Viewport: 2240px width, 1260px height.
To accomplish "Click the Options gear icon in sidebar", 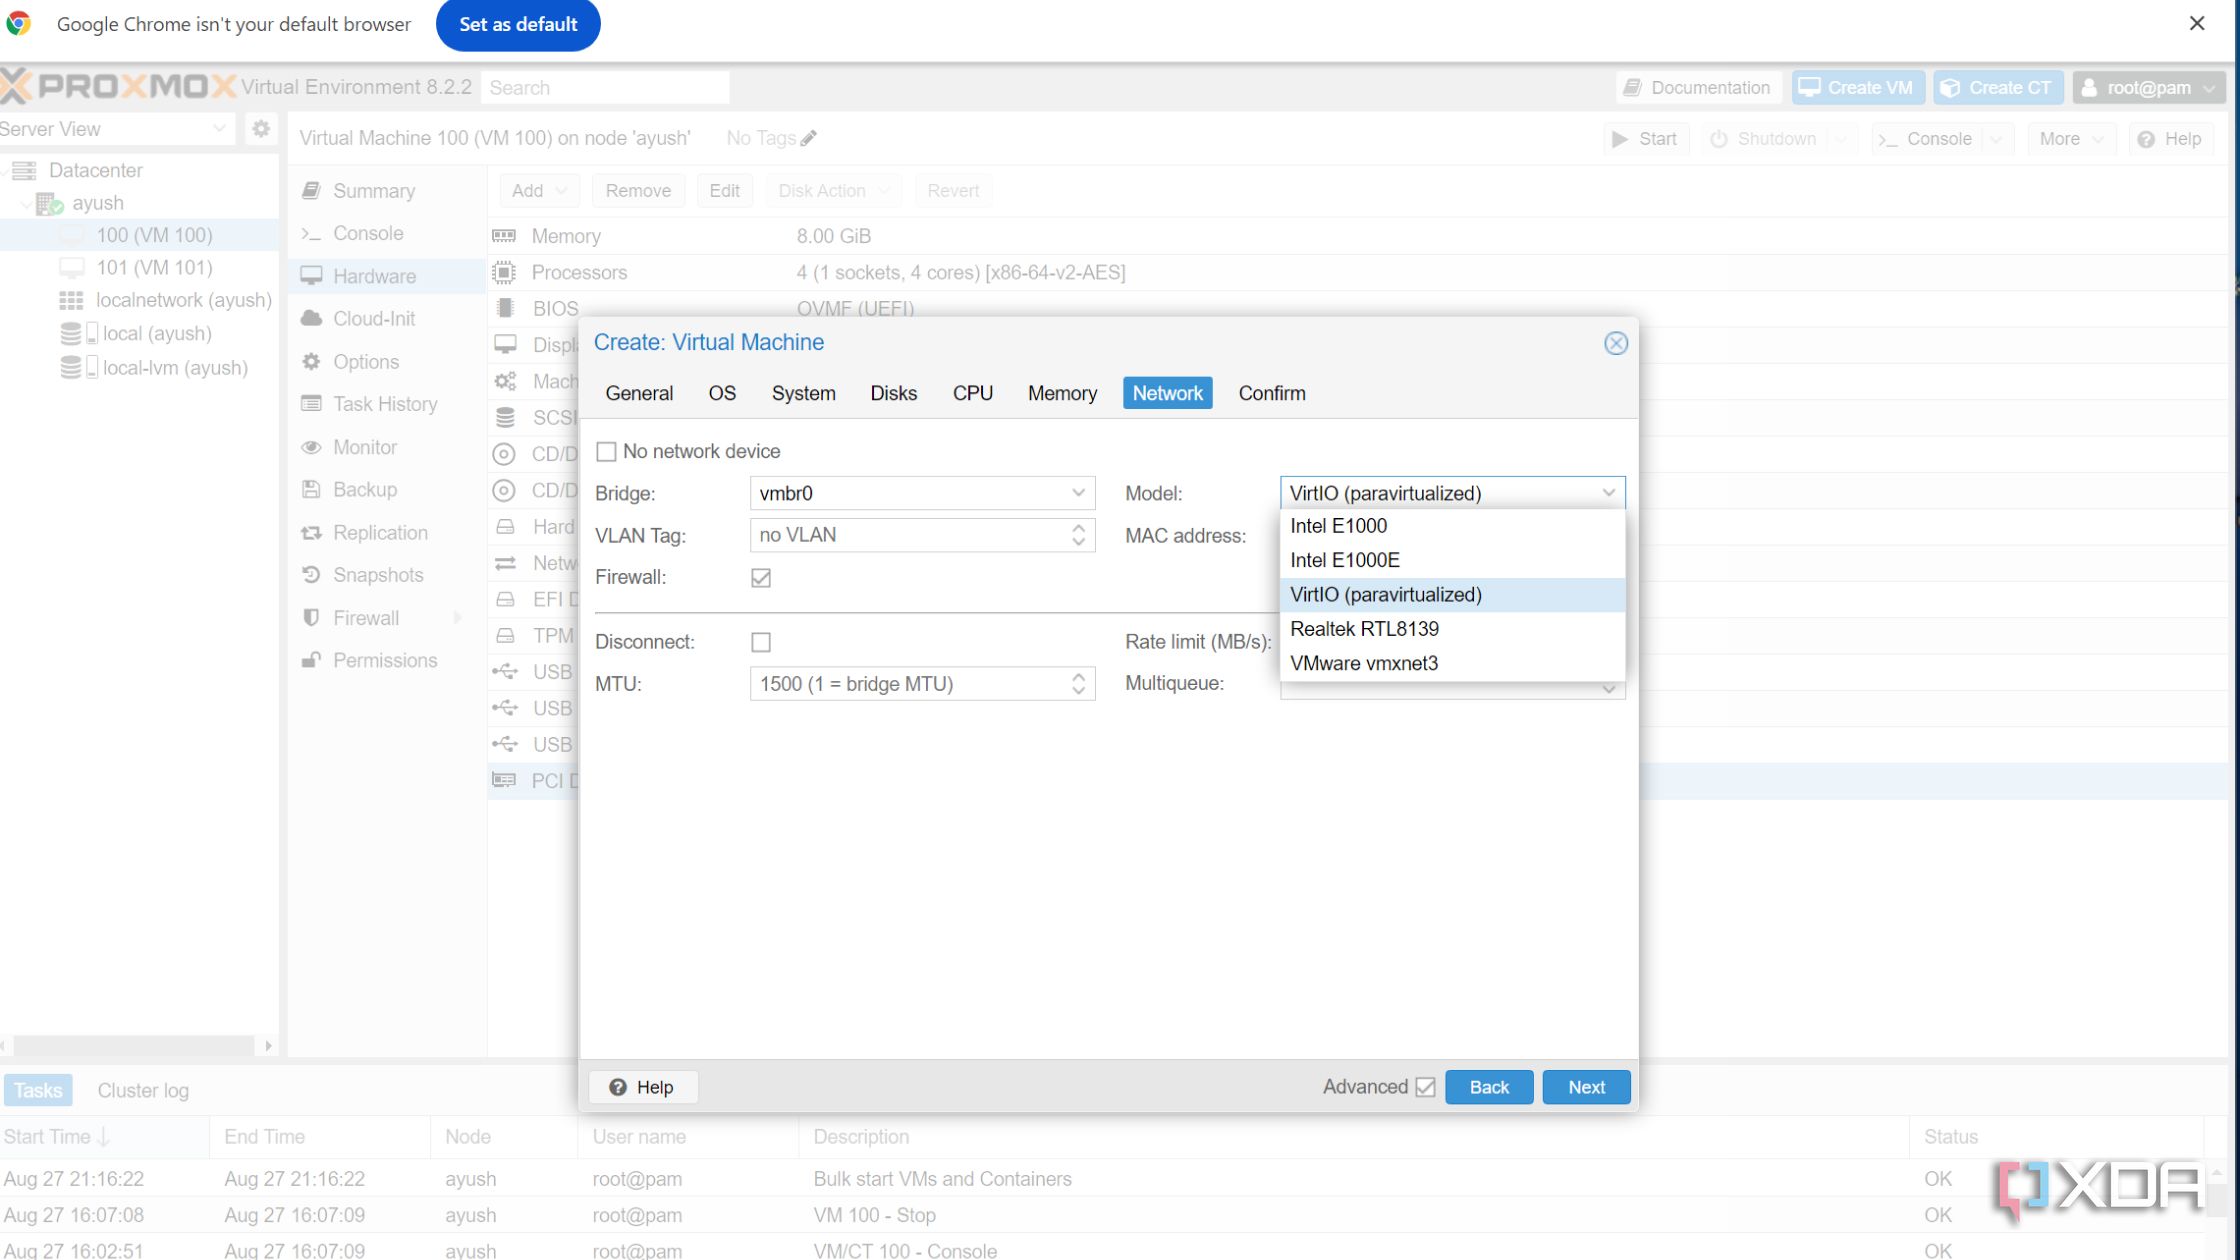I will point(312,361).
